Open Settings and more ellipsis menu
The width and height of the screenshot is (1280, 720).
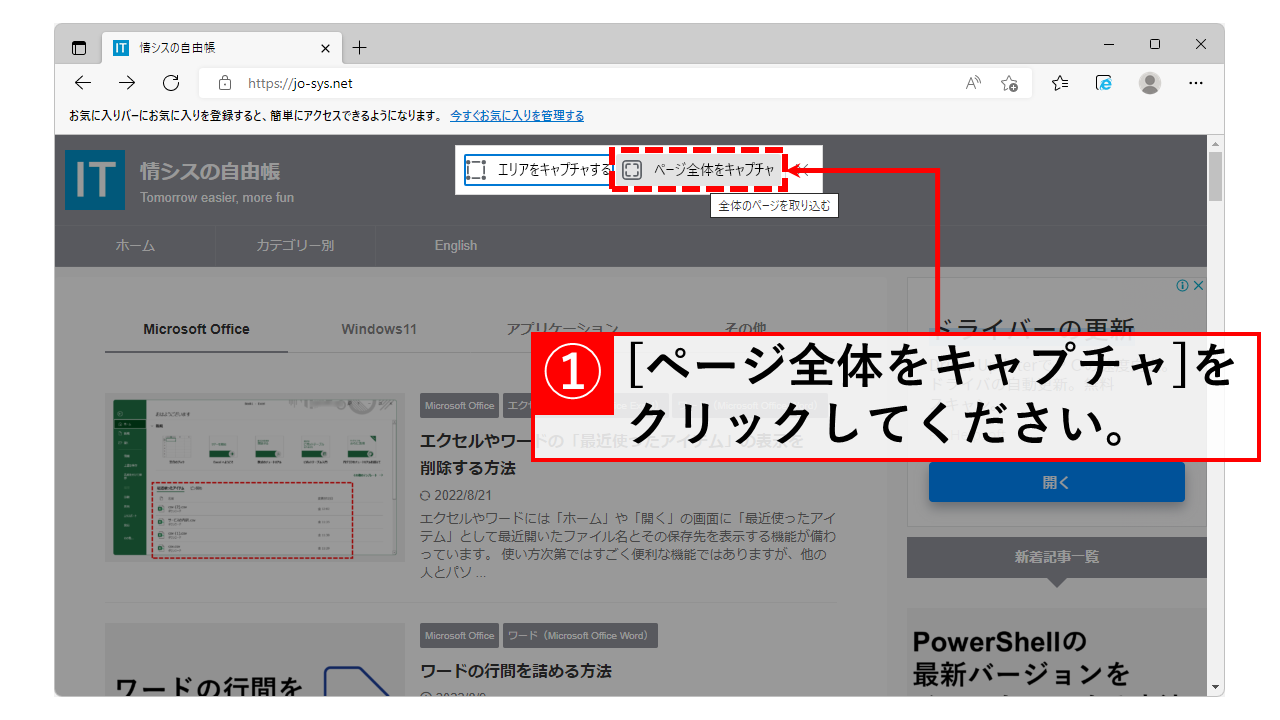tap(1195, 84)
